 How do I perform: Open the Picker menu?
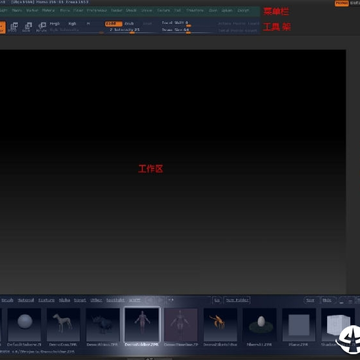[78, 10]
